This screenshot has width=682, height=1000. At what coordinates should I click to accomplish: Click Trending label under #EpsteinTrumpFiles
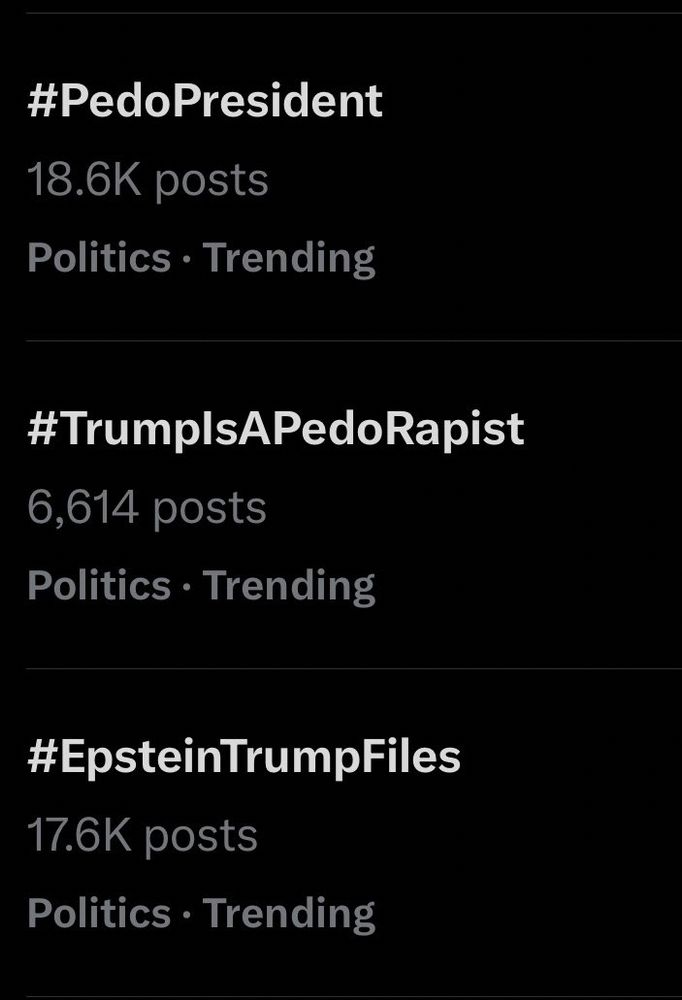point(289,914)
